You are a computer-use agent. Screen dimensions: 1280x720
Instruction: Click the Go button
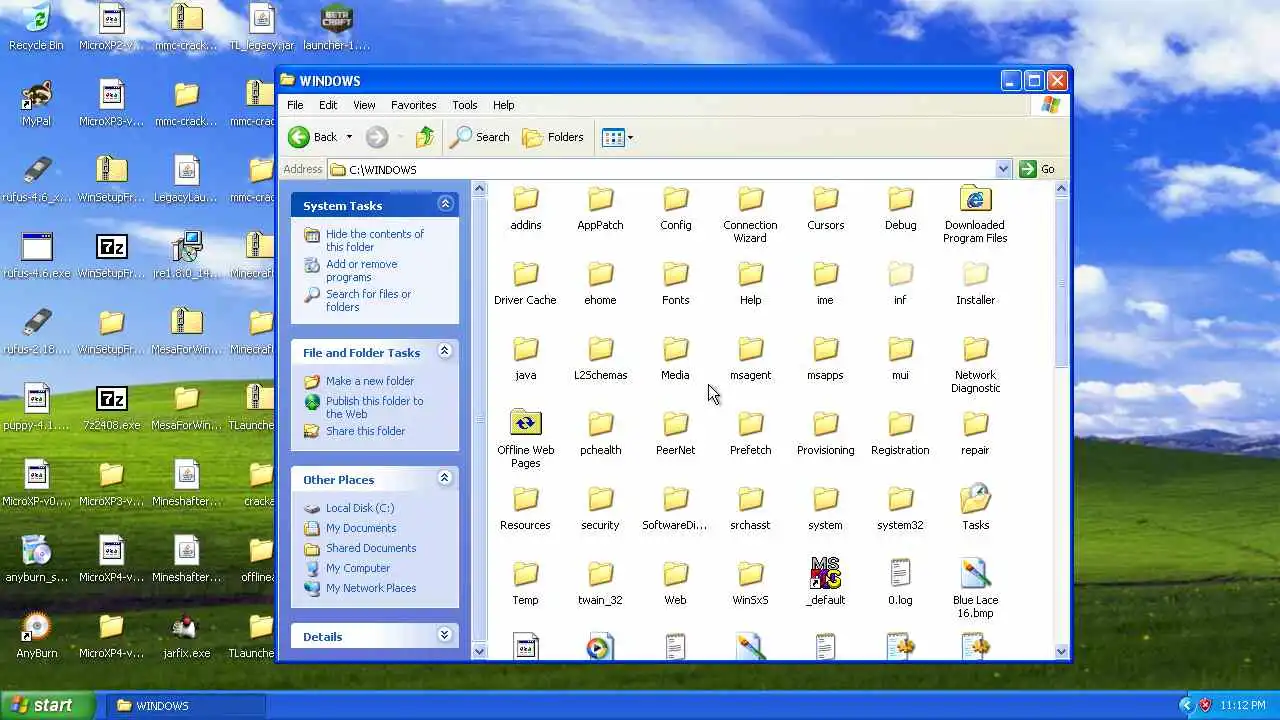(x=1037, y=169)
